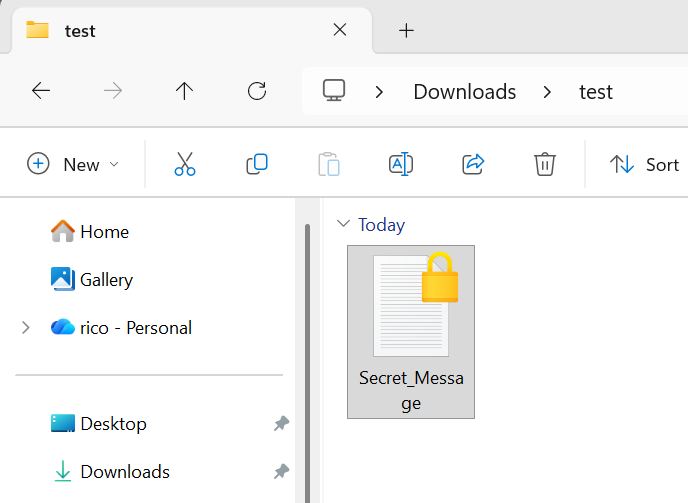The image size is (688, 503).
Task: Click the Paste clipboard icon
Action: coord(329,164)
